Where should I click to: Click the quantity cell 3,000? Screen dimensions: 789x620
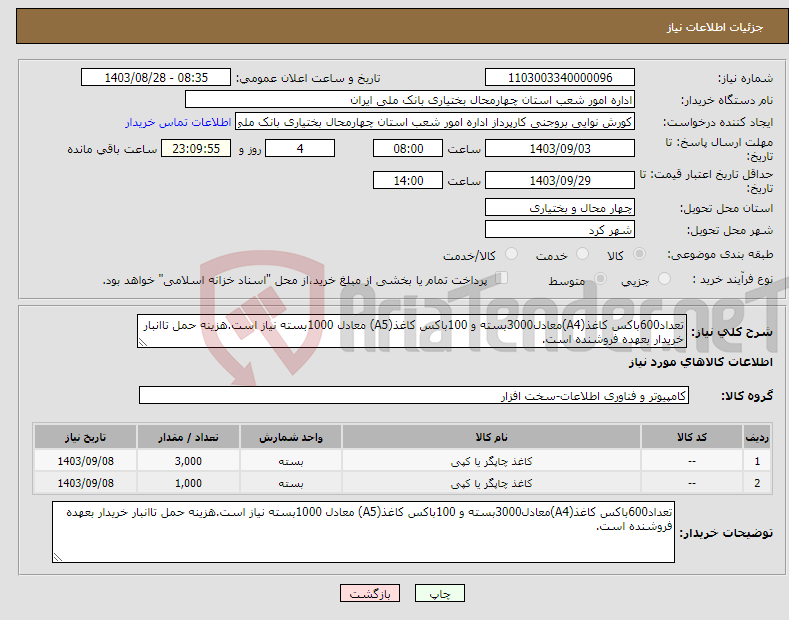coord(188,461)
